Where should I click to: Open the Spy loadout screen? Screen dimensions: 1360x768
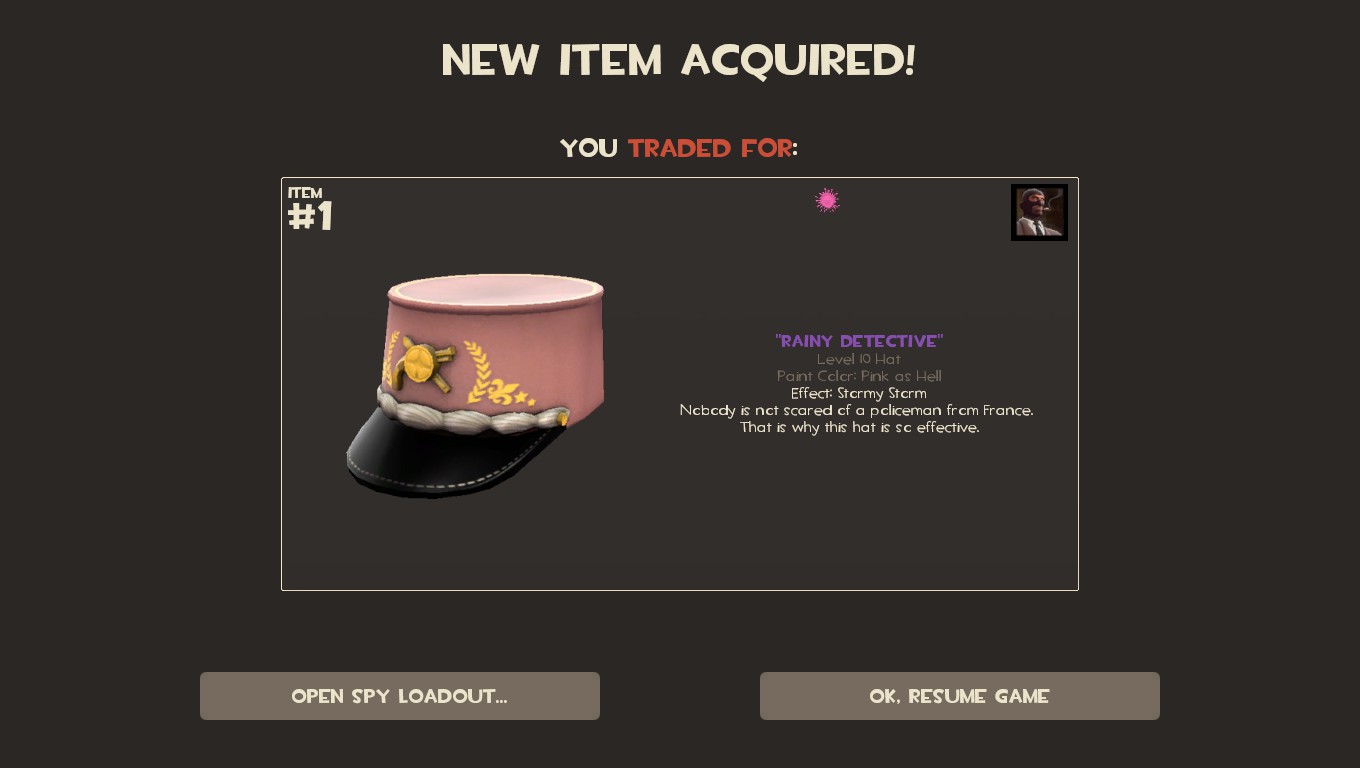[400, 696]
